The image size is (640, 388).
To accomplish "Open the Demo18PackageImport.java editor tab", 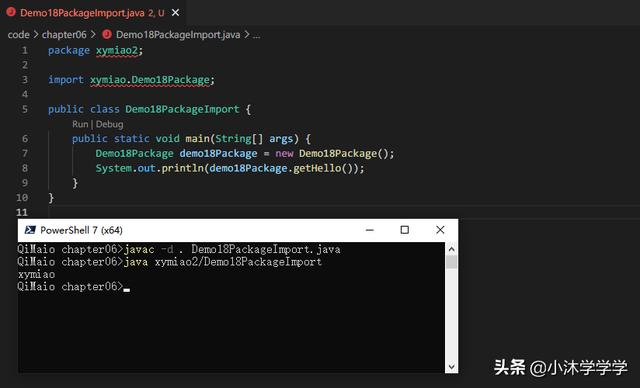I will tap(93, 13).
